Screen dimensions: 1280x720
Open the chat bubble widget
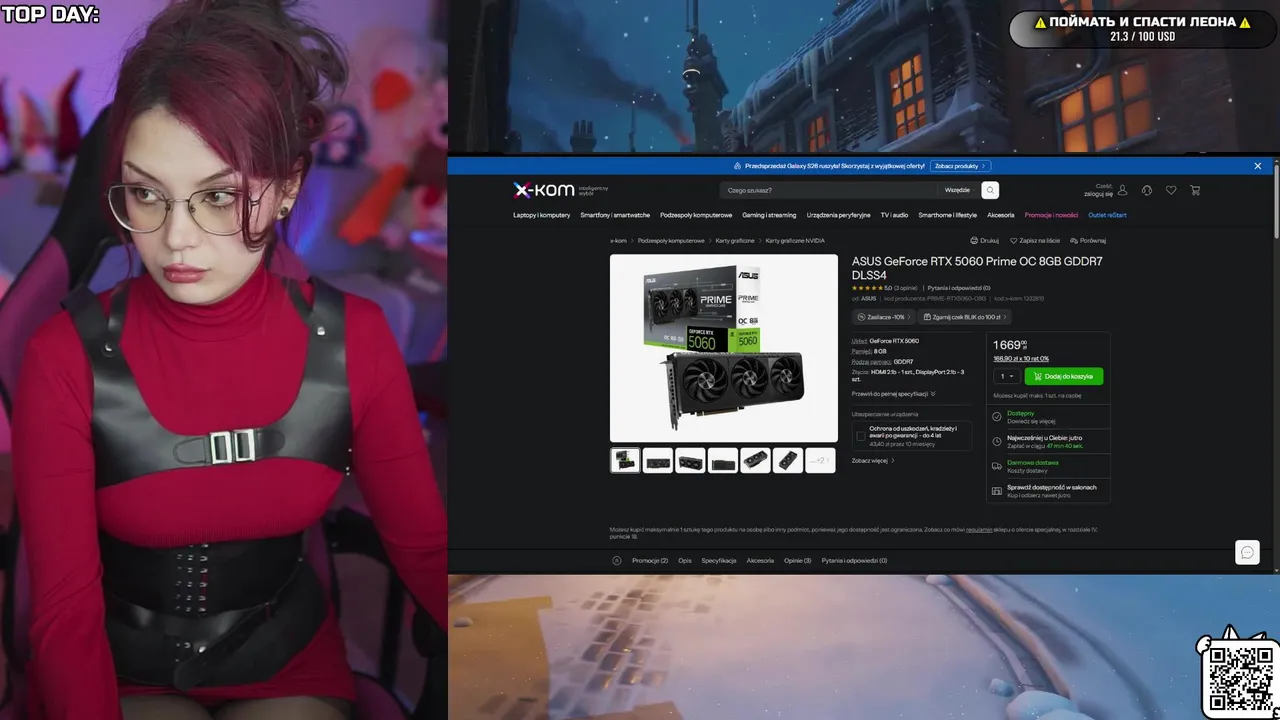pos(1247,552)
